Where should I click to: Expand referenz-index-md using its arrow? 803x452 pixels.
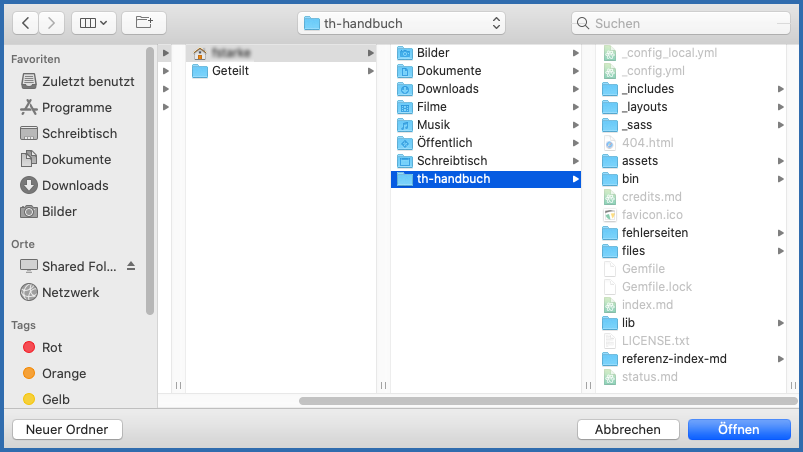tap(780, 359)
